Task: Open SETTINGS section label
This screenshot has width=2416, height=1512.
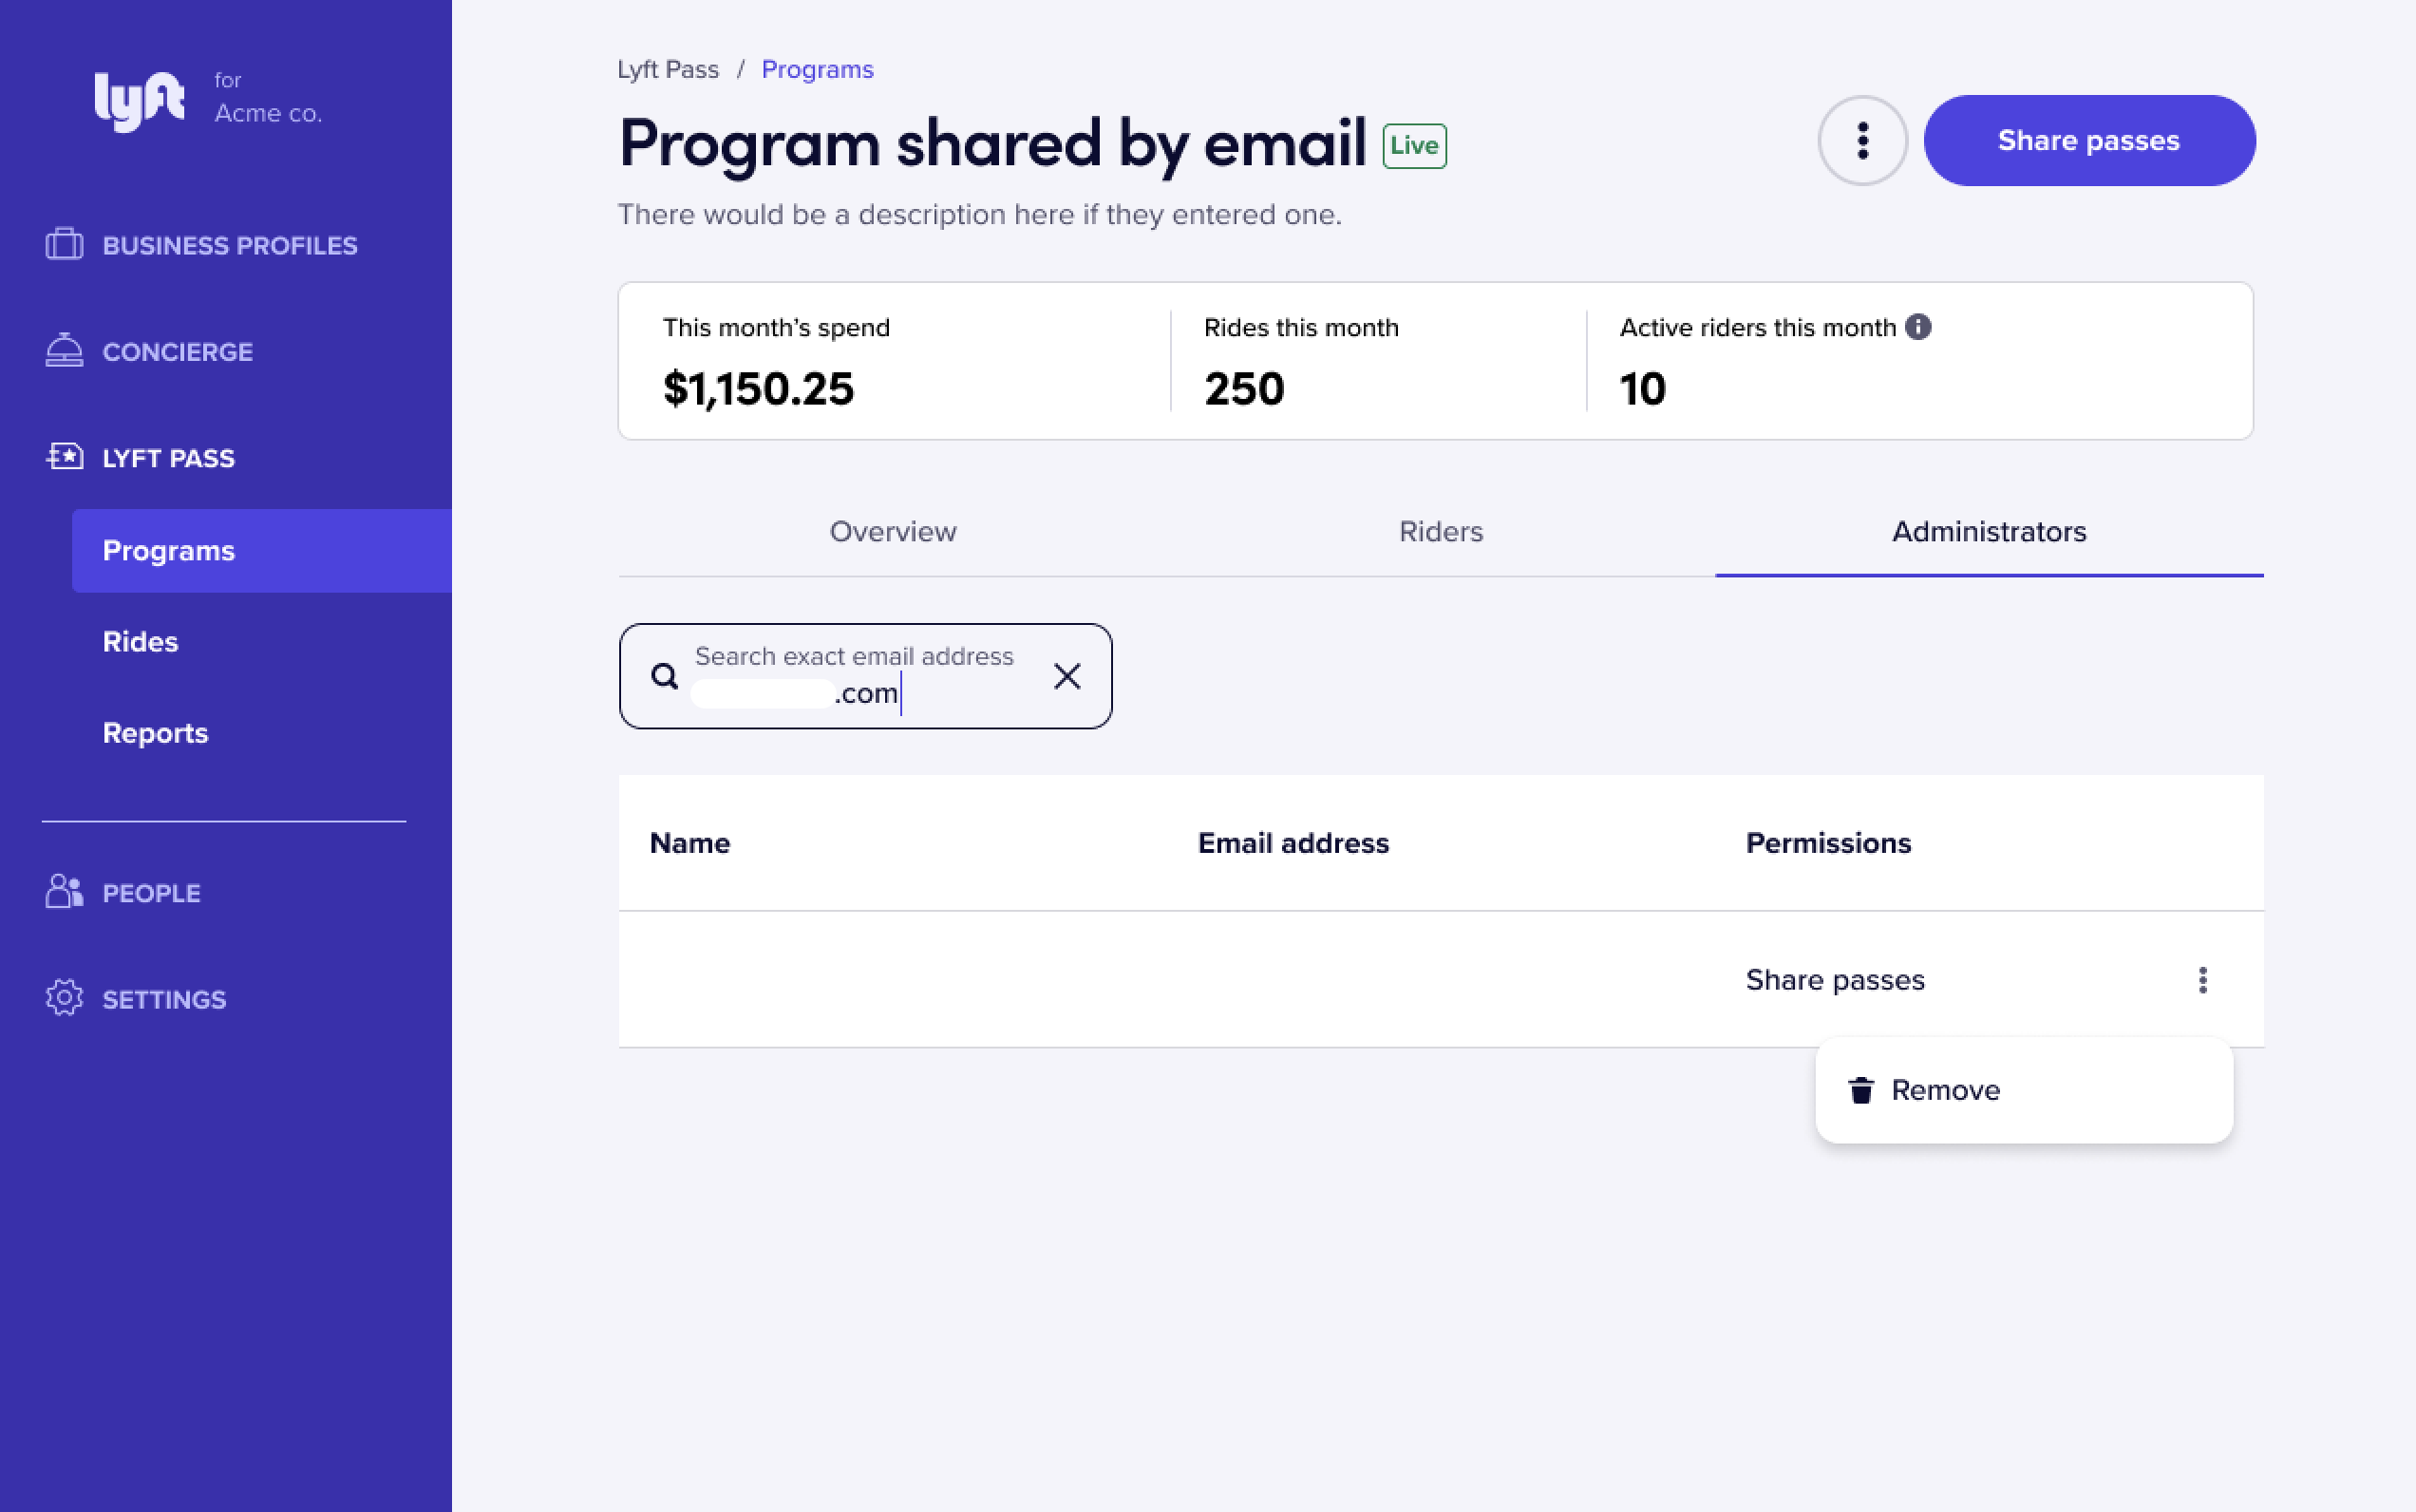Action: [x=164, y=999]
